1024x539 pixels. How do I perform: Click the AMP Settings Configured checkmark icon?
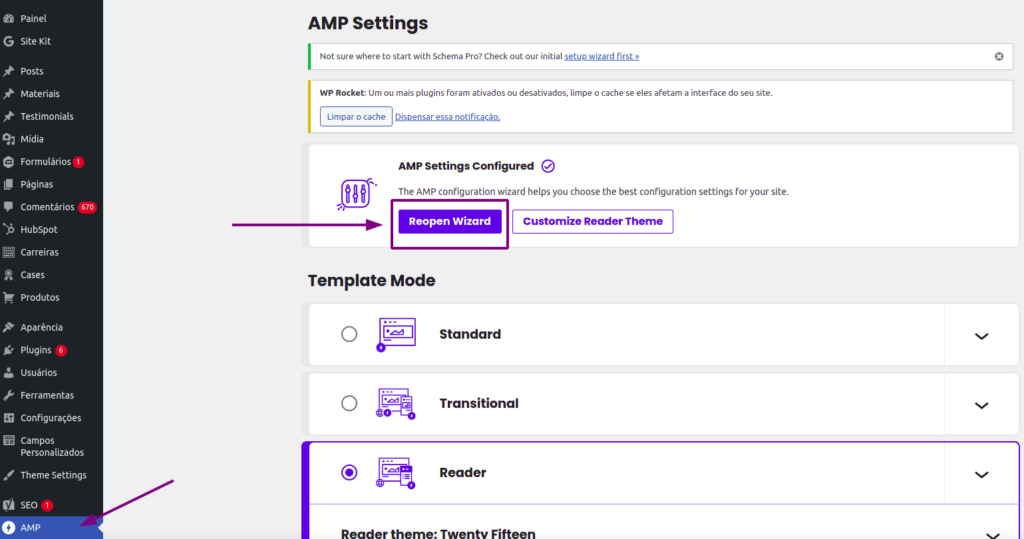click(x=548, y=166)
